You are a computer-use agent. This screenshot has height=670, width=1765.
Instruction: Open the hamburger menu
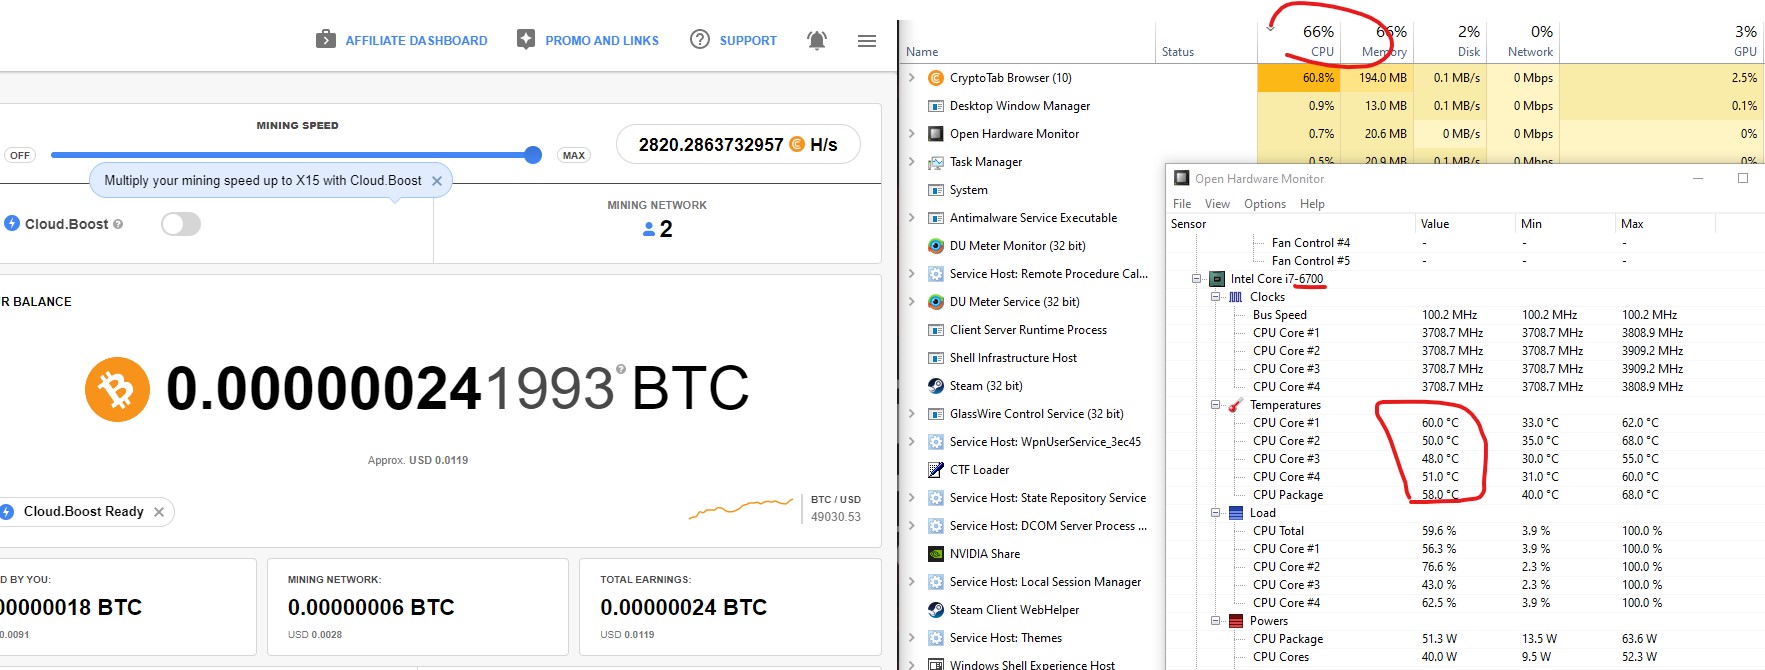coord(867,41)
